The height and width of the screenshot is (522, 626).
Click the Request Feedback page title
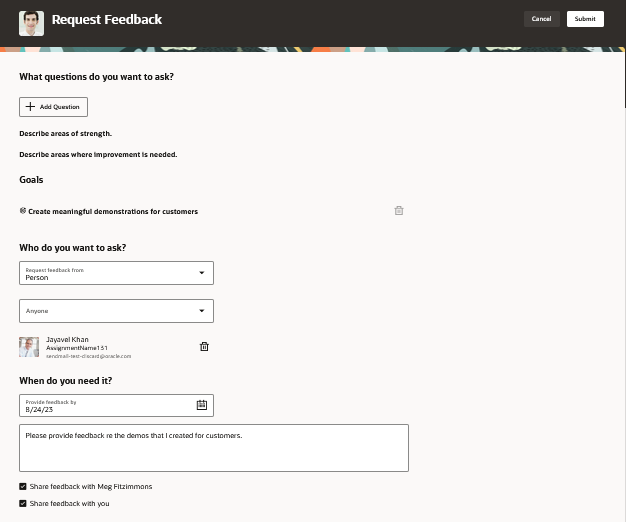[107, 20]
